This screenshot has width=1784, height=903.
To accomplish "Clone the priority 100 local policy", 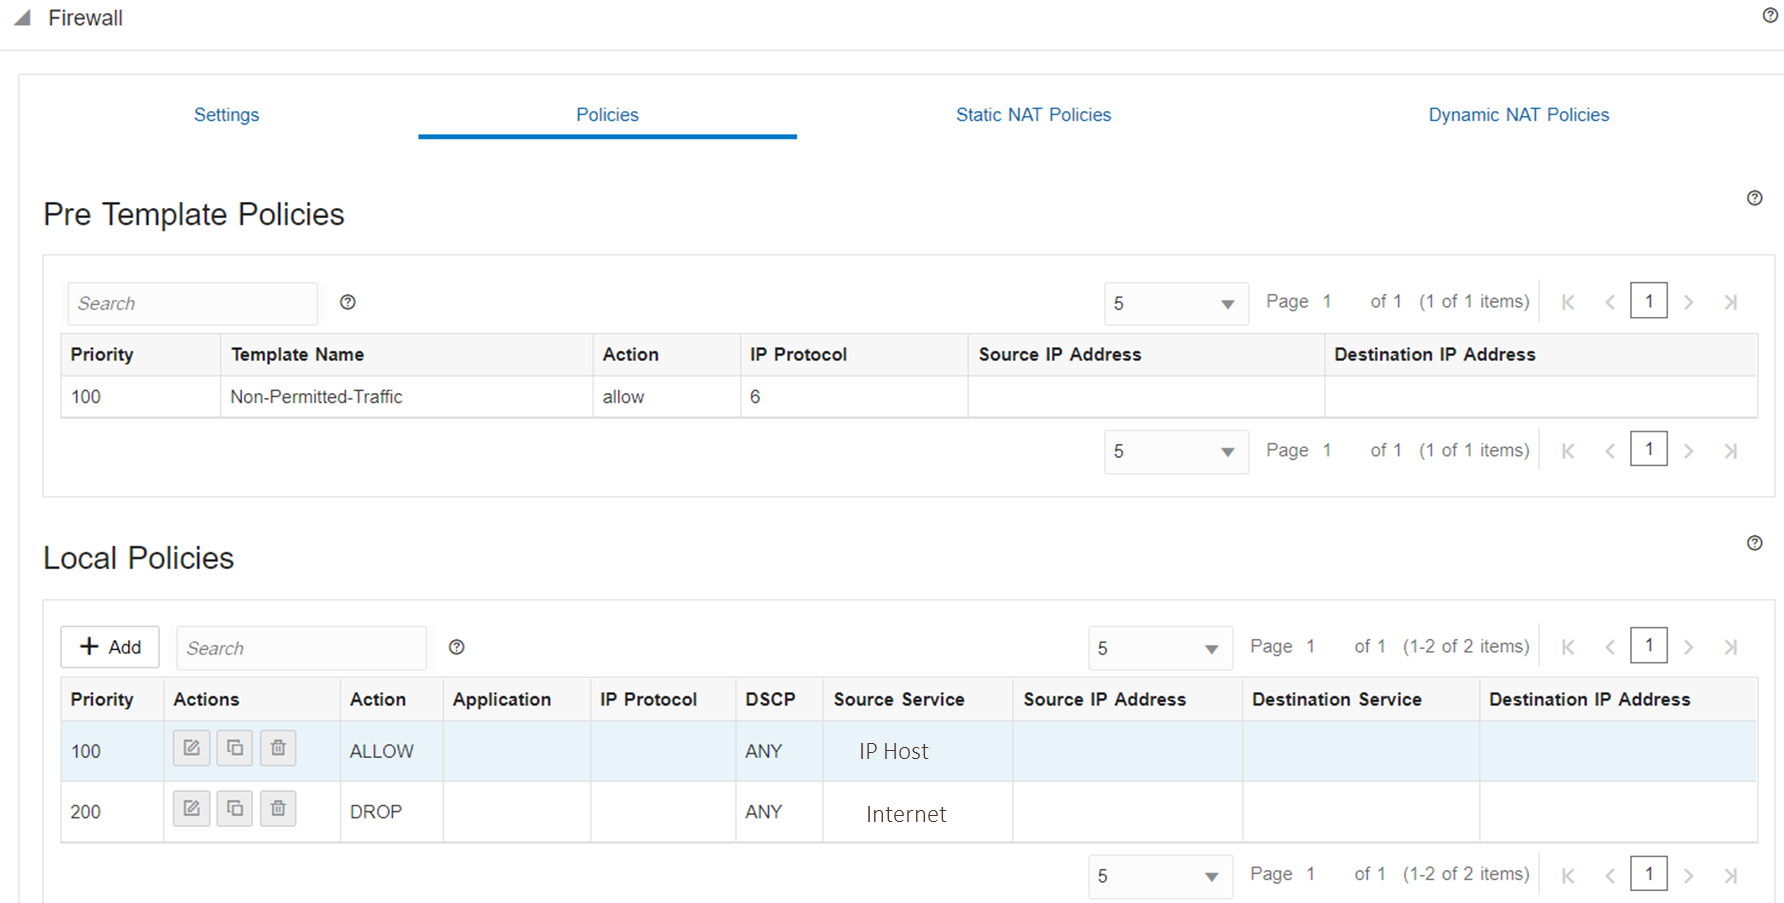I will point(235,748).
